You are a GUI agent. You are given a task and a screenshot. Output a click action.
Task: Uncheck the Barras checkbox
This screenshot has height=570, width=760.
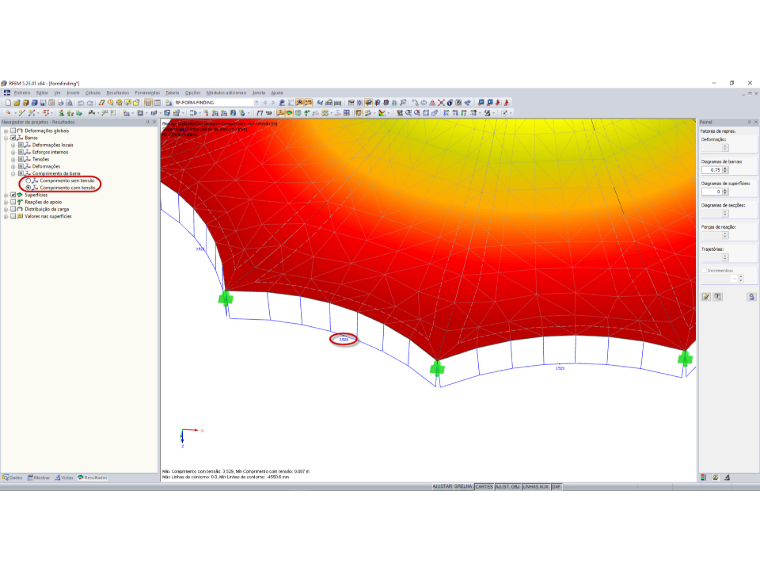(13, 138)
